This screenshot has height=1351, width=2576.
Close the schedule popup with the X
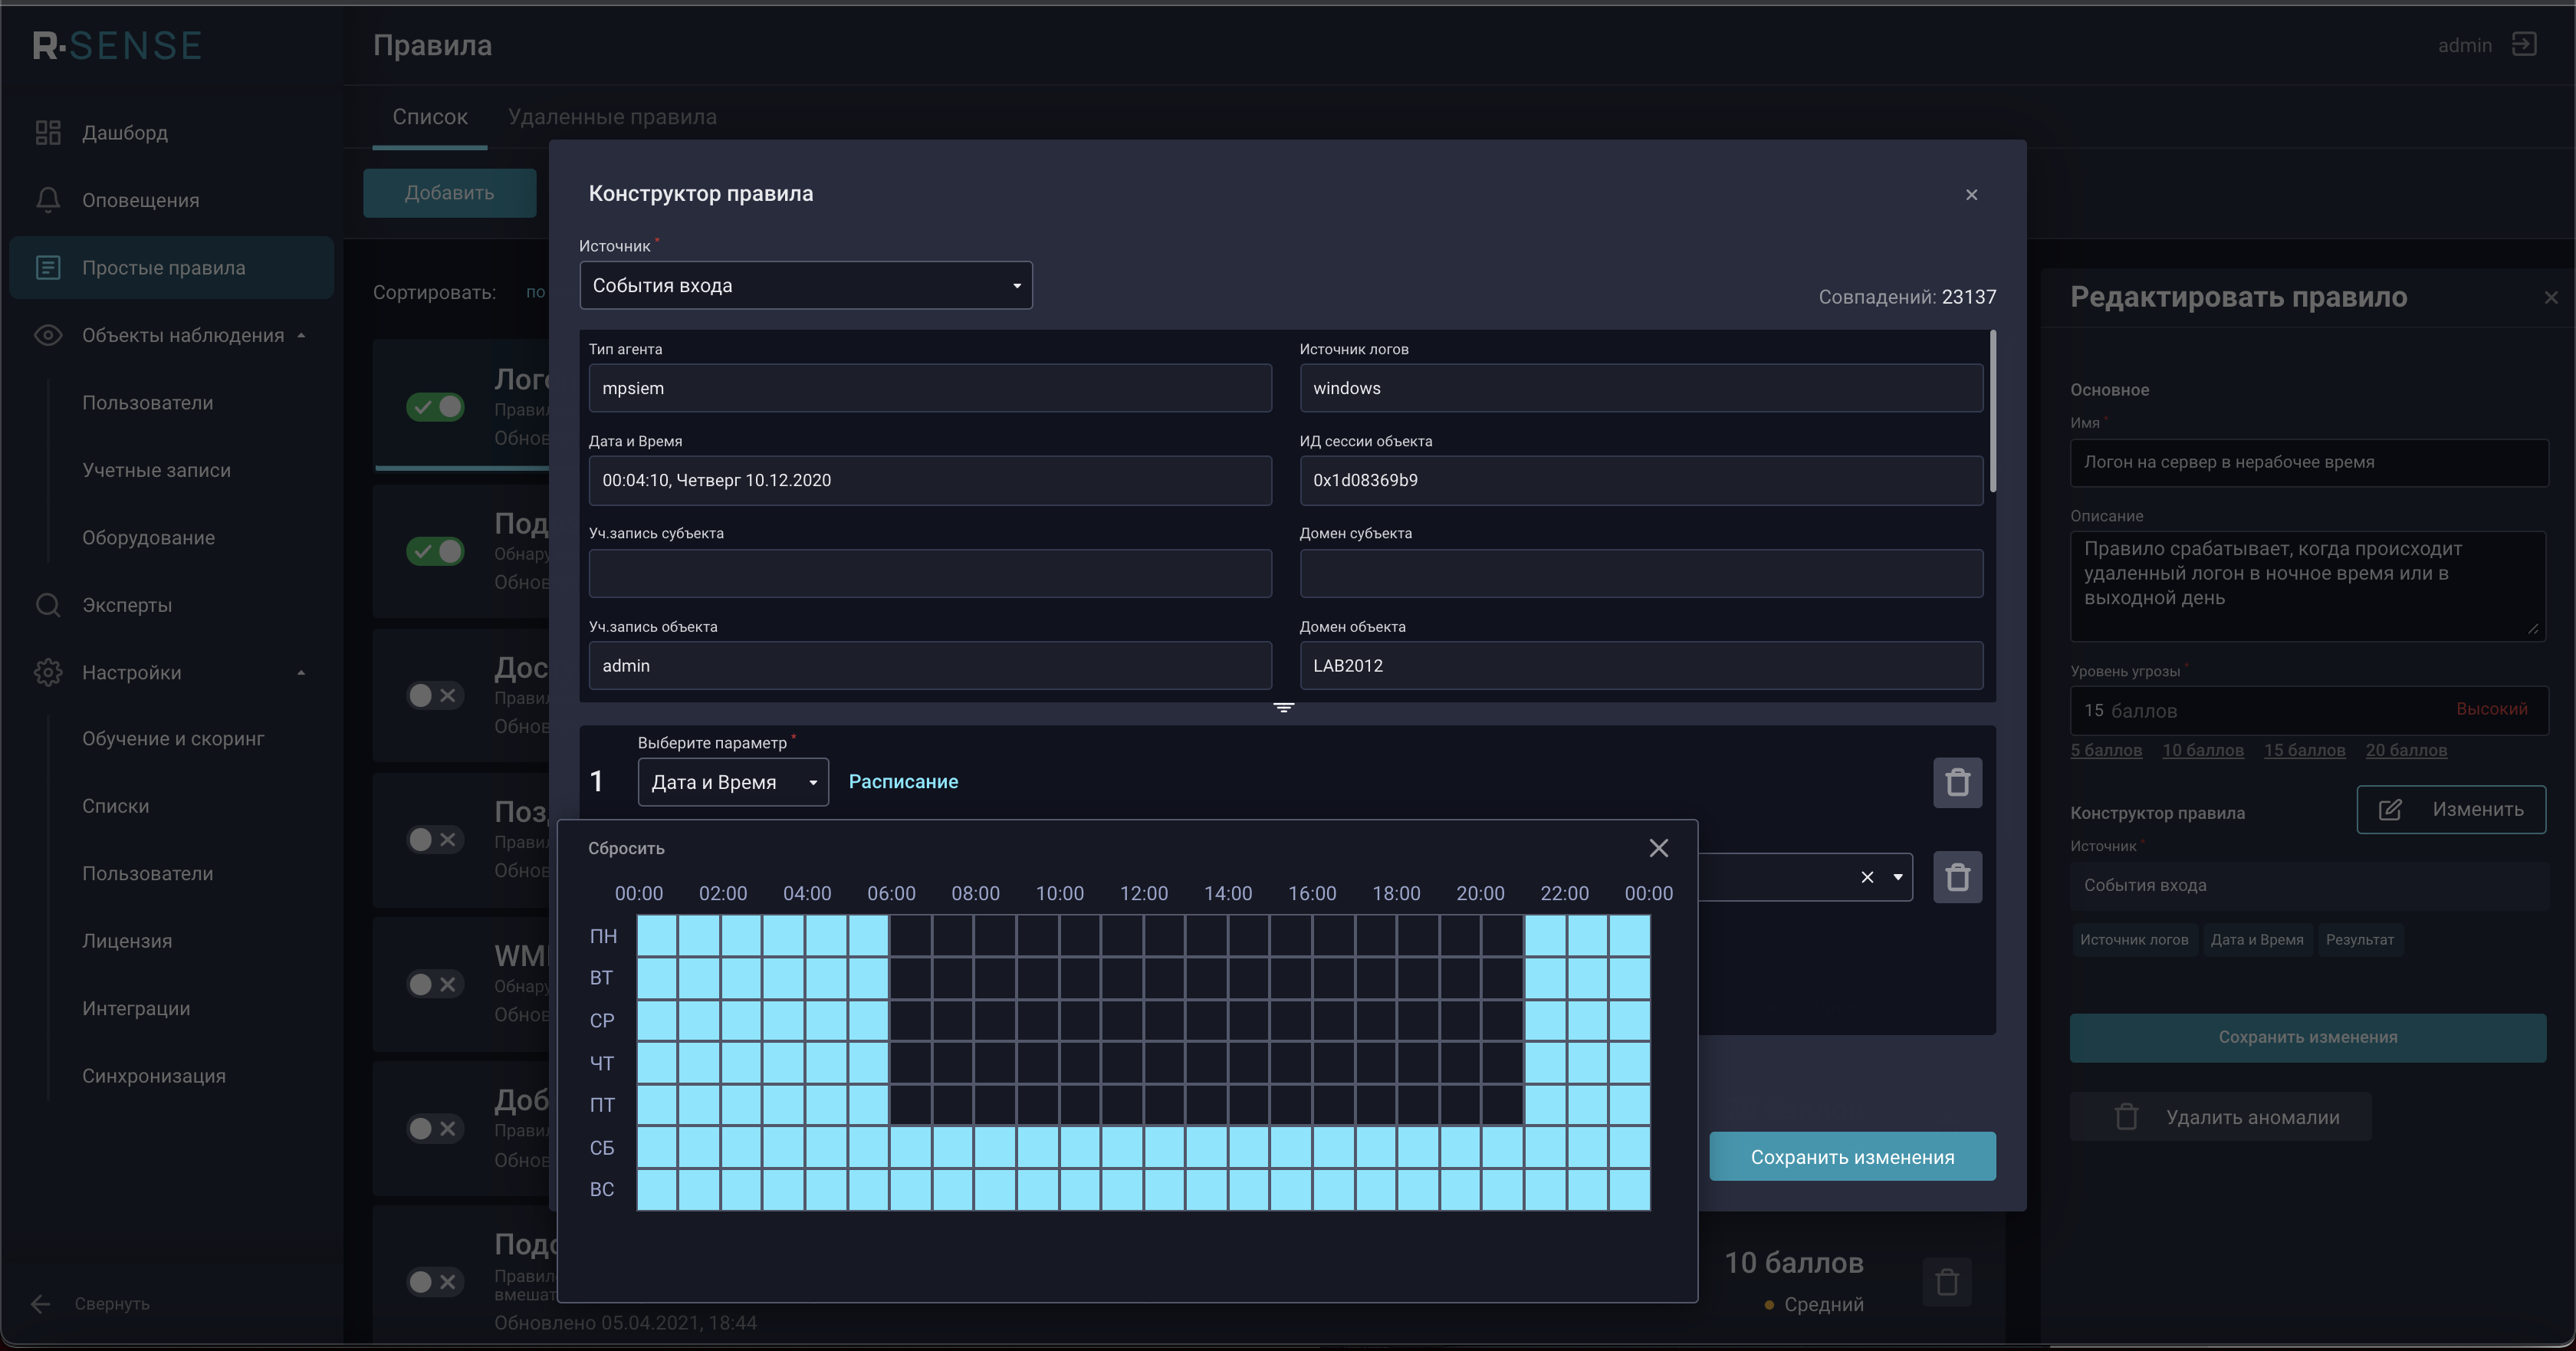pyautogui.click(x=1658, y=848)
